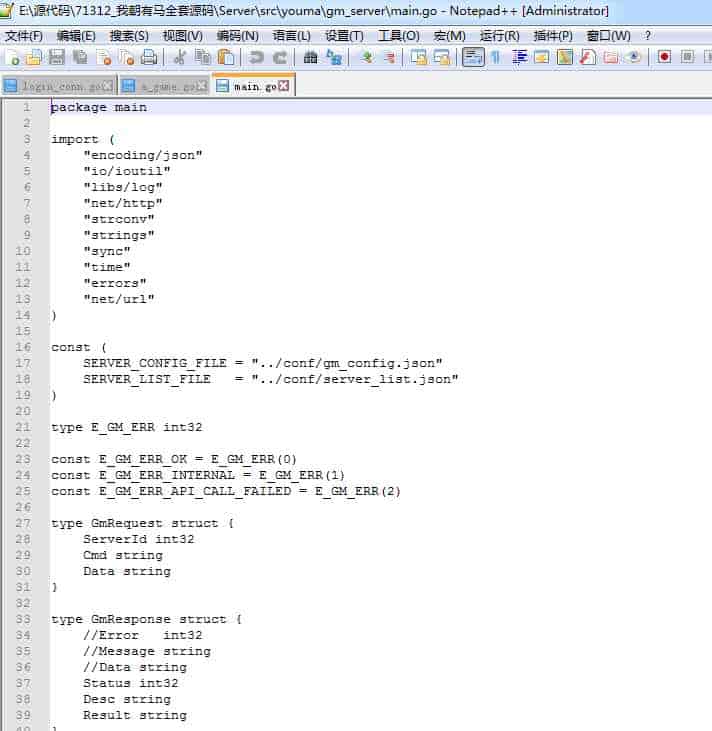Screen dimensions: 712x731
Task: Open the 语言(L) language menu
Action: [291, 36]
